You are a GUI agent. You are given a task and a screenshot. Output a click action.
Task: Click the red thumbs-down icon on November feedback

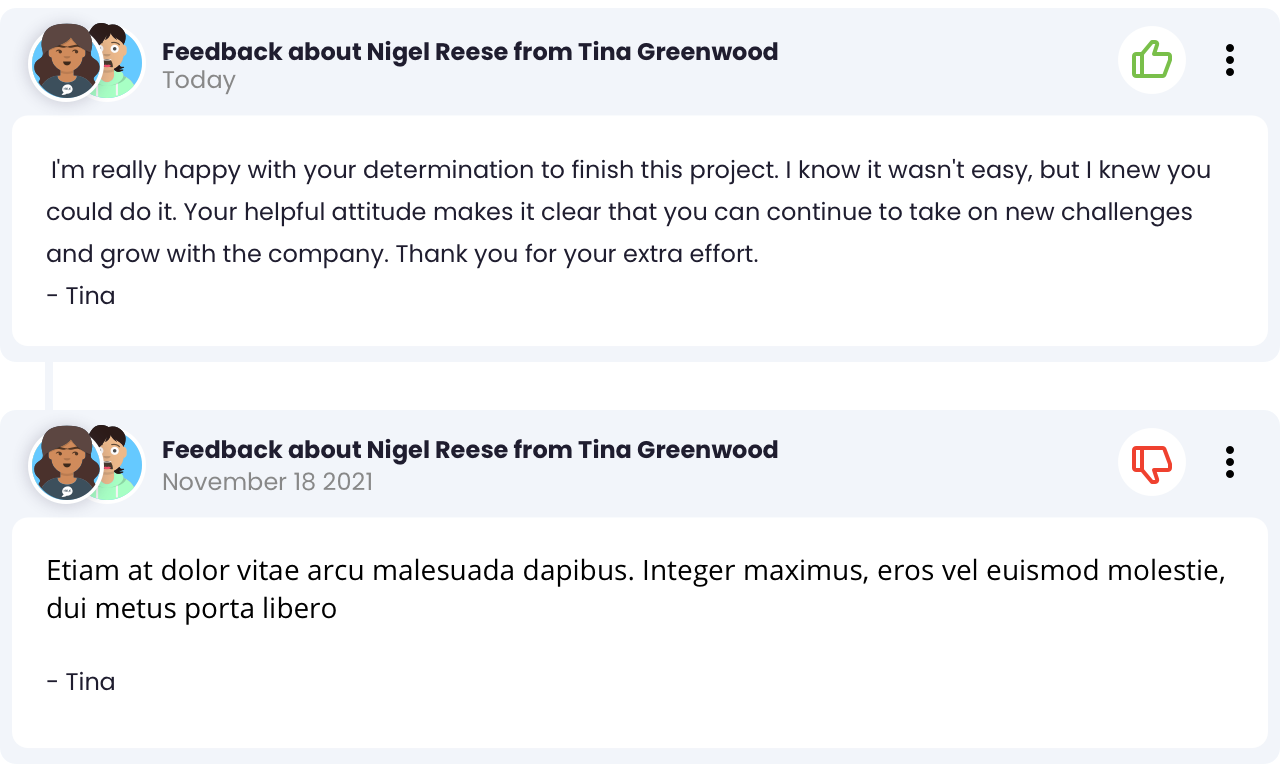click(x=1152, y=462)
